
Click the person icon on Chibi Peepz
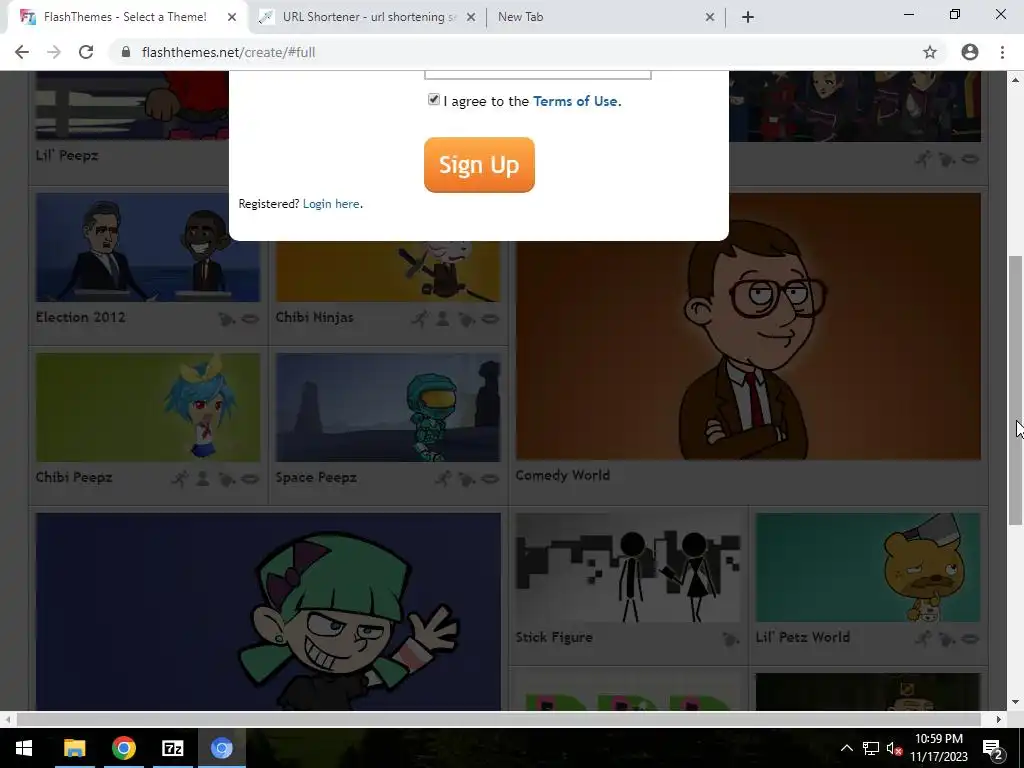point(203,479)
